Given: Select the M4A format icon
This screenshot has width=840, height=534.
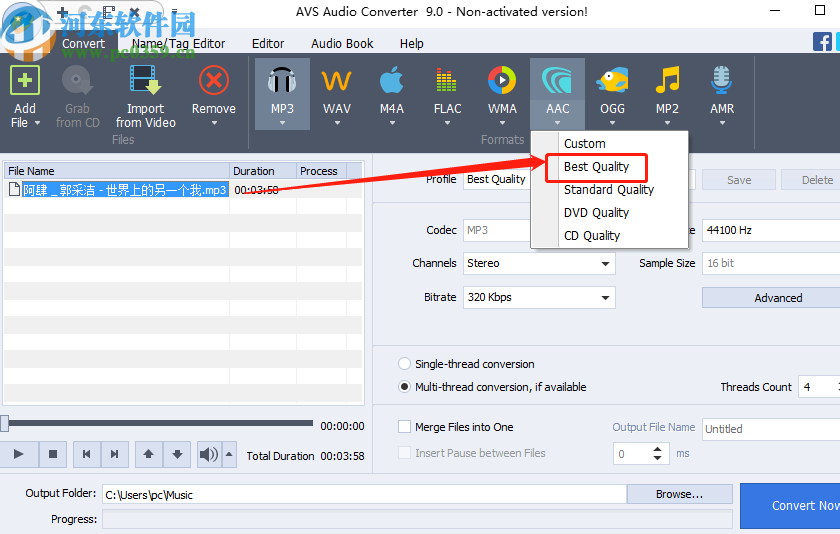Looking at the screenshot, I should tap(392, 81).
